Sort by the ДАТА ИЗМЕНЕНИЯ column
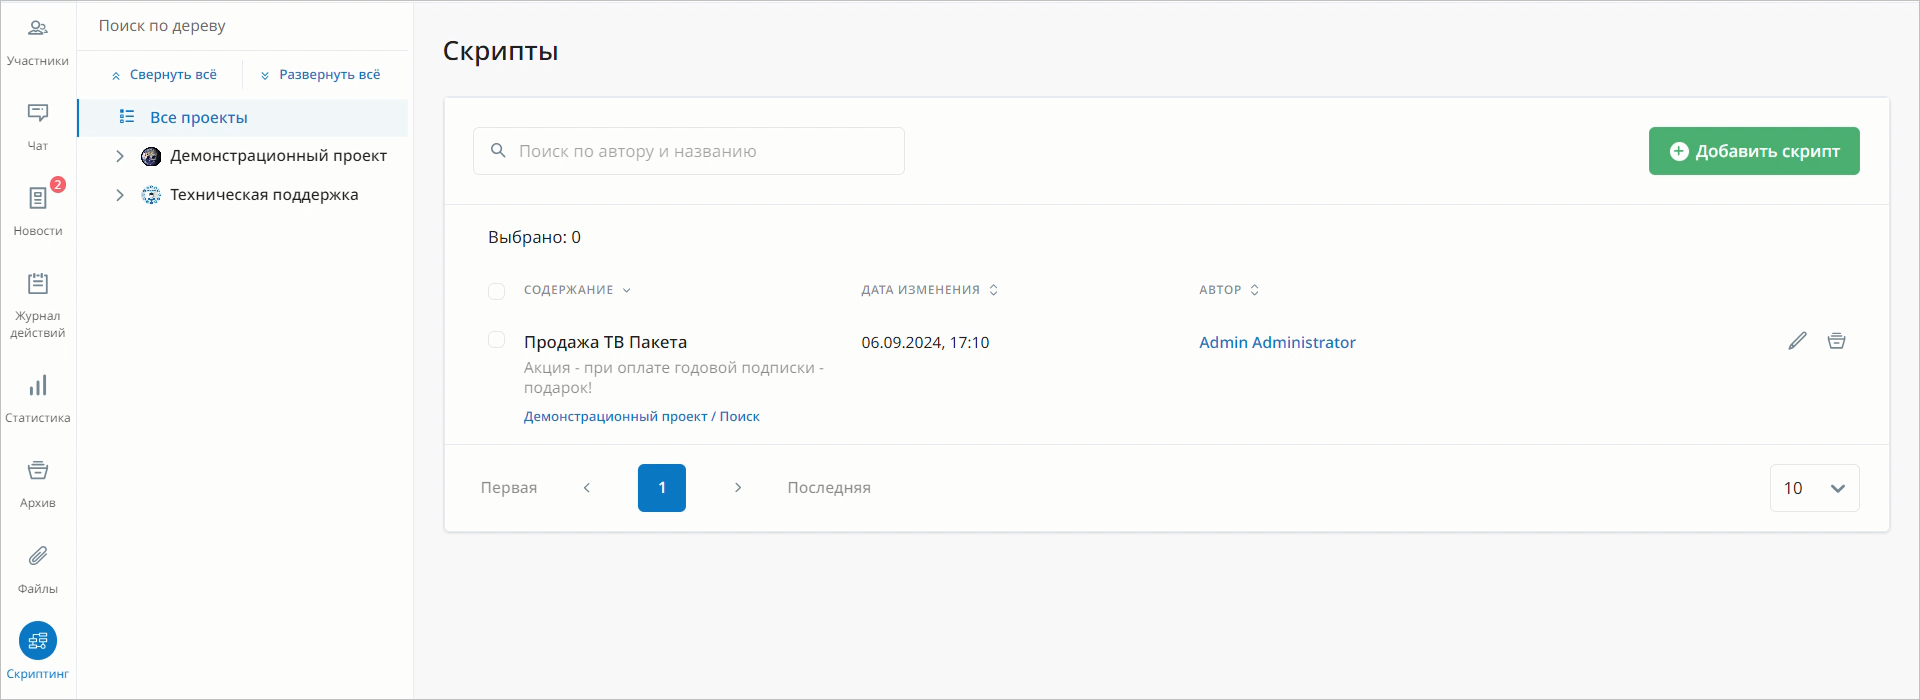Viewport: 1920px width, 700px height. (x=929, y=290)
